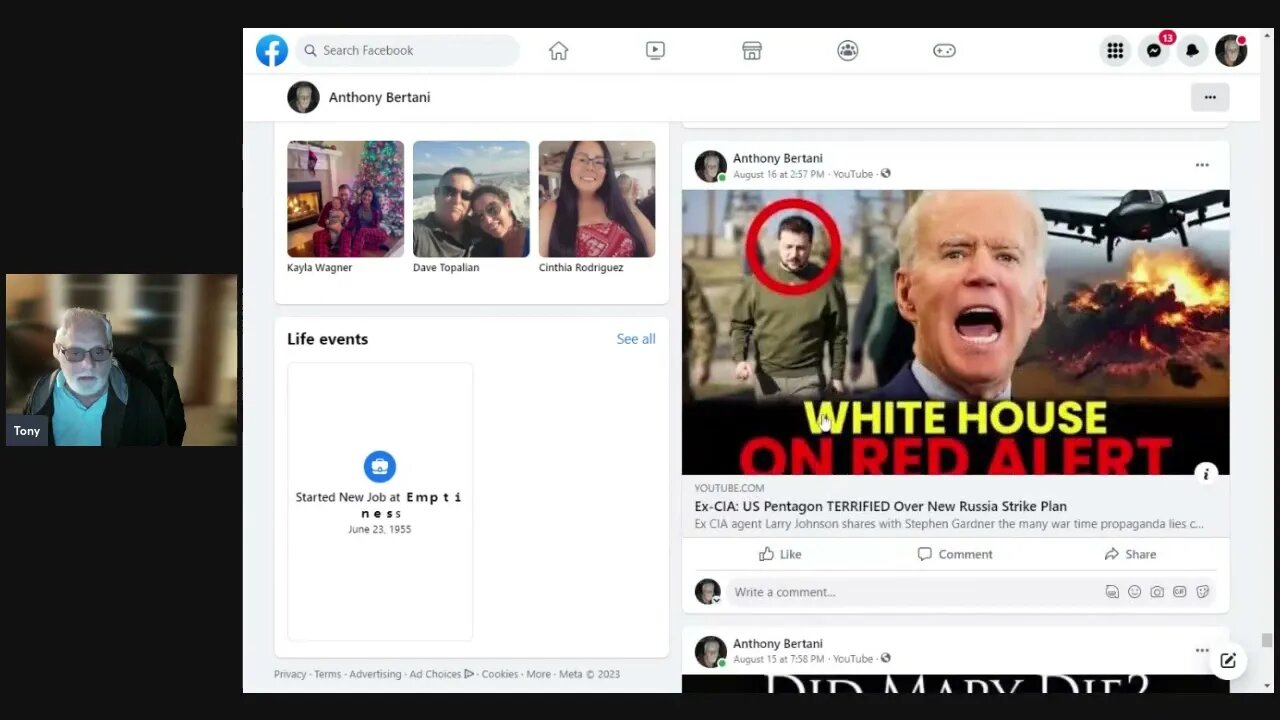Open the notifications bell icon
1280x720 pixels.
pos(1192,51)
